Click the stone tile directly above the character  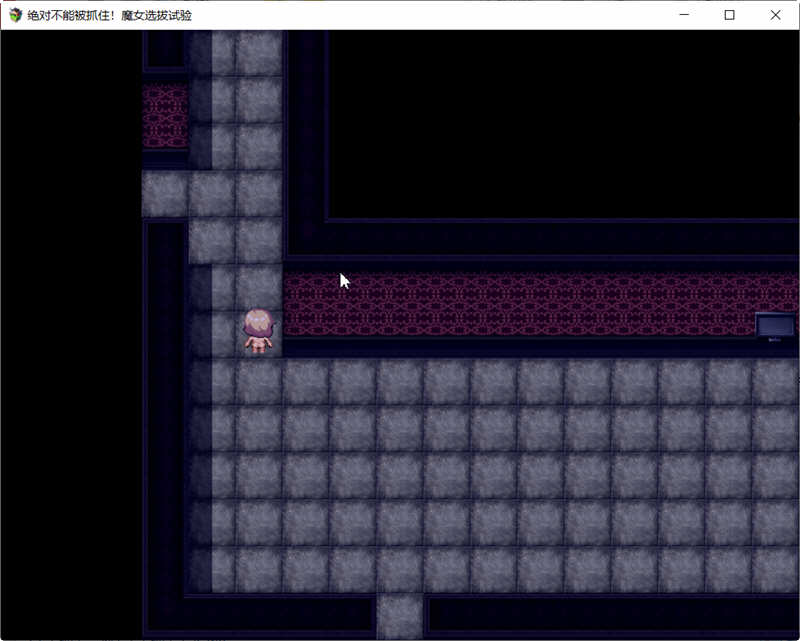tap(259, 287)
